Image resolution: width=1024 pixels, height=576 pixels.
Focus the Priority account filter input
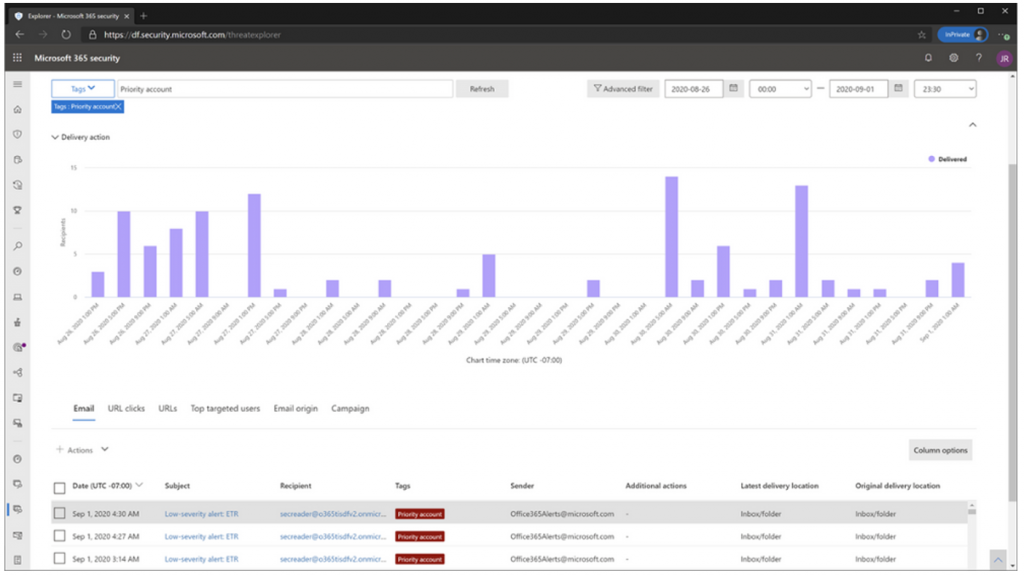point(285,89)
